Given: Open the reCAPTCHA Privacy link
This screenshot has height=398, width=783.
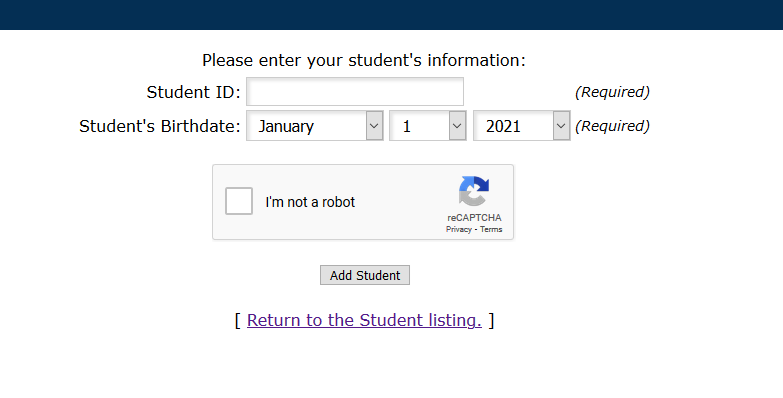Looking at the screenshot, I should click(458, 229).
